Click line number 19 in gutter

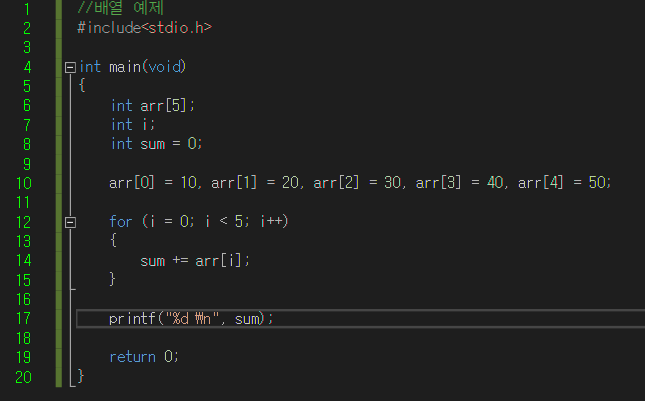24,357
